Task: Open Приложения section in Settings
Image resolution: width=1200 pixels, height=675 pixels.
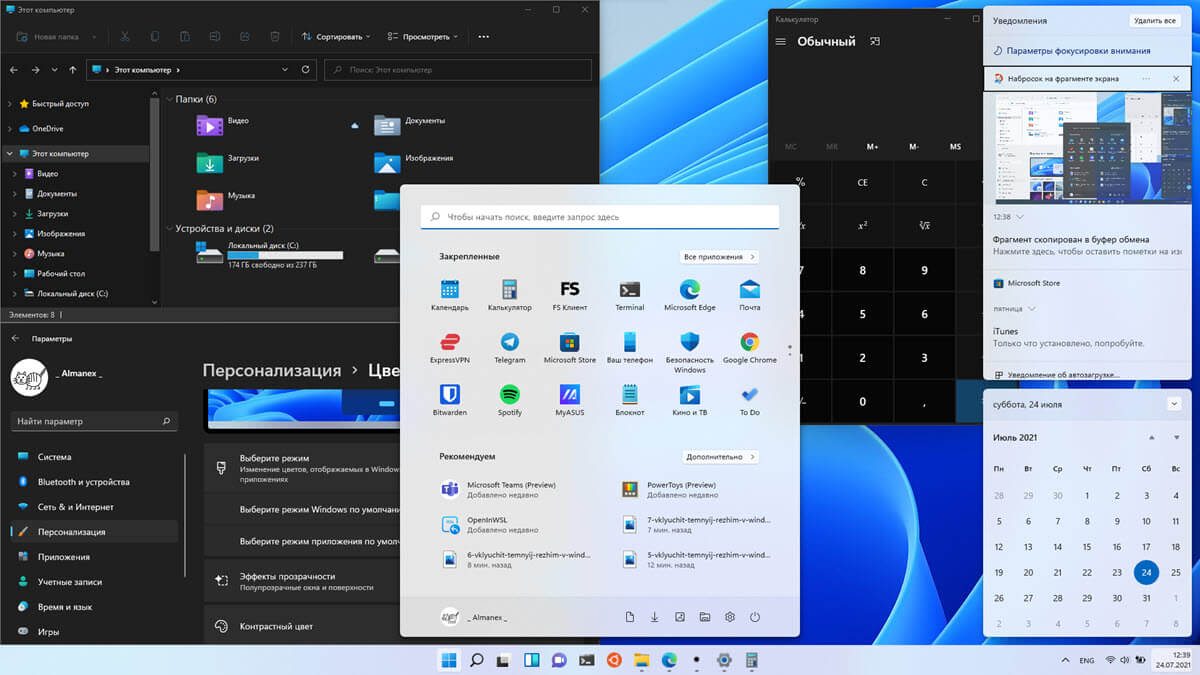Action: coord(94,557)
